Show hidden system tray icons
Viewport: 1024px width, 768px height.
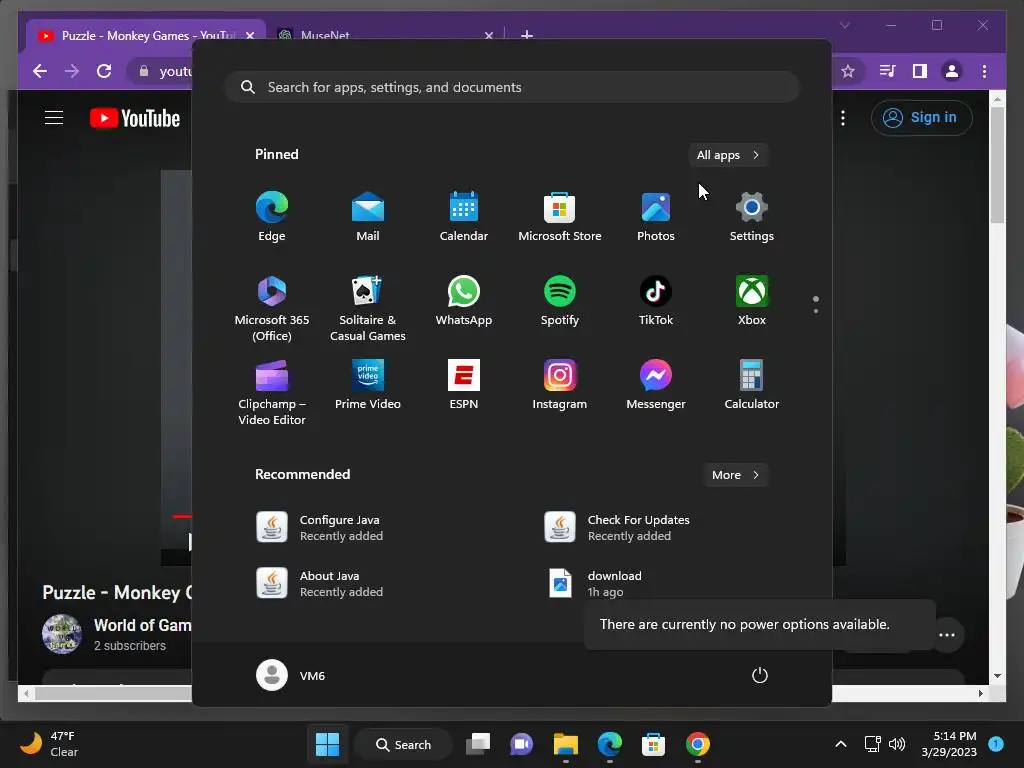pyautogui.click(x=841, y=744)
